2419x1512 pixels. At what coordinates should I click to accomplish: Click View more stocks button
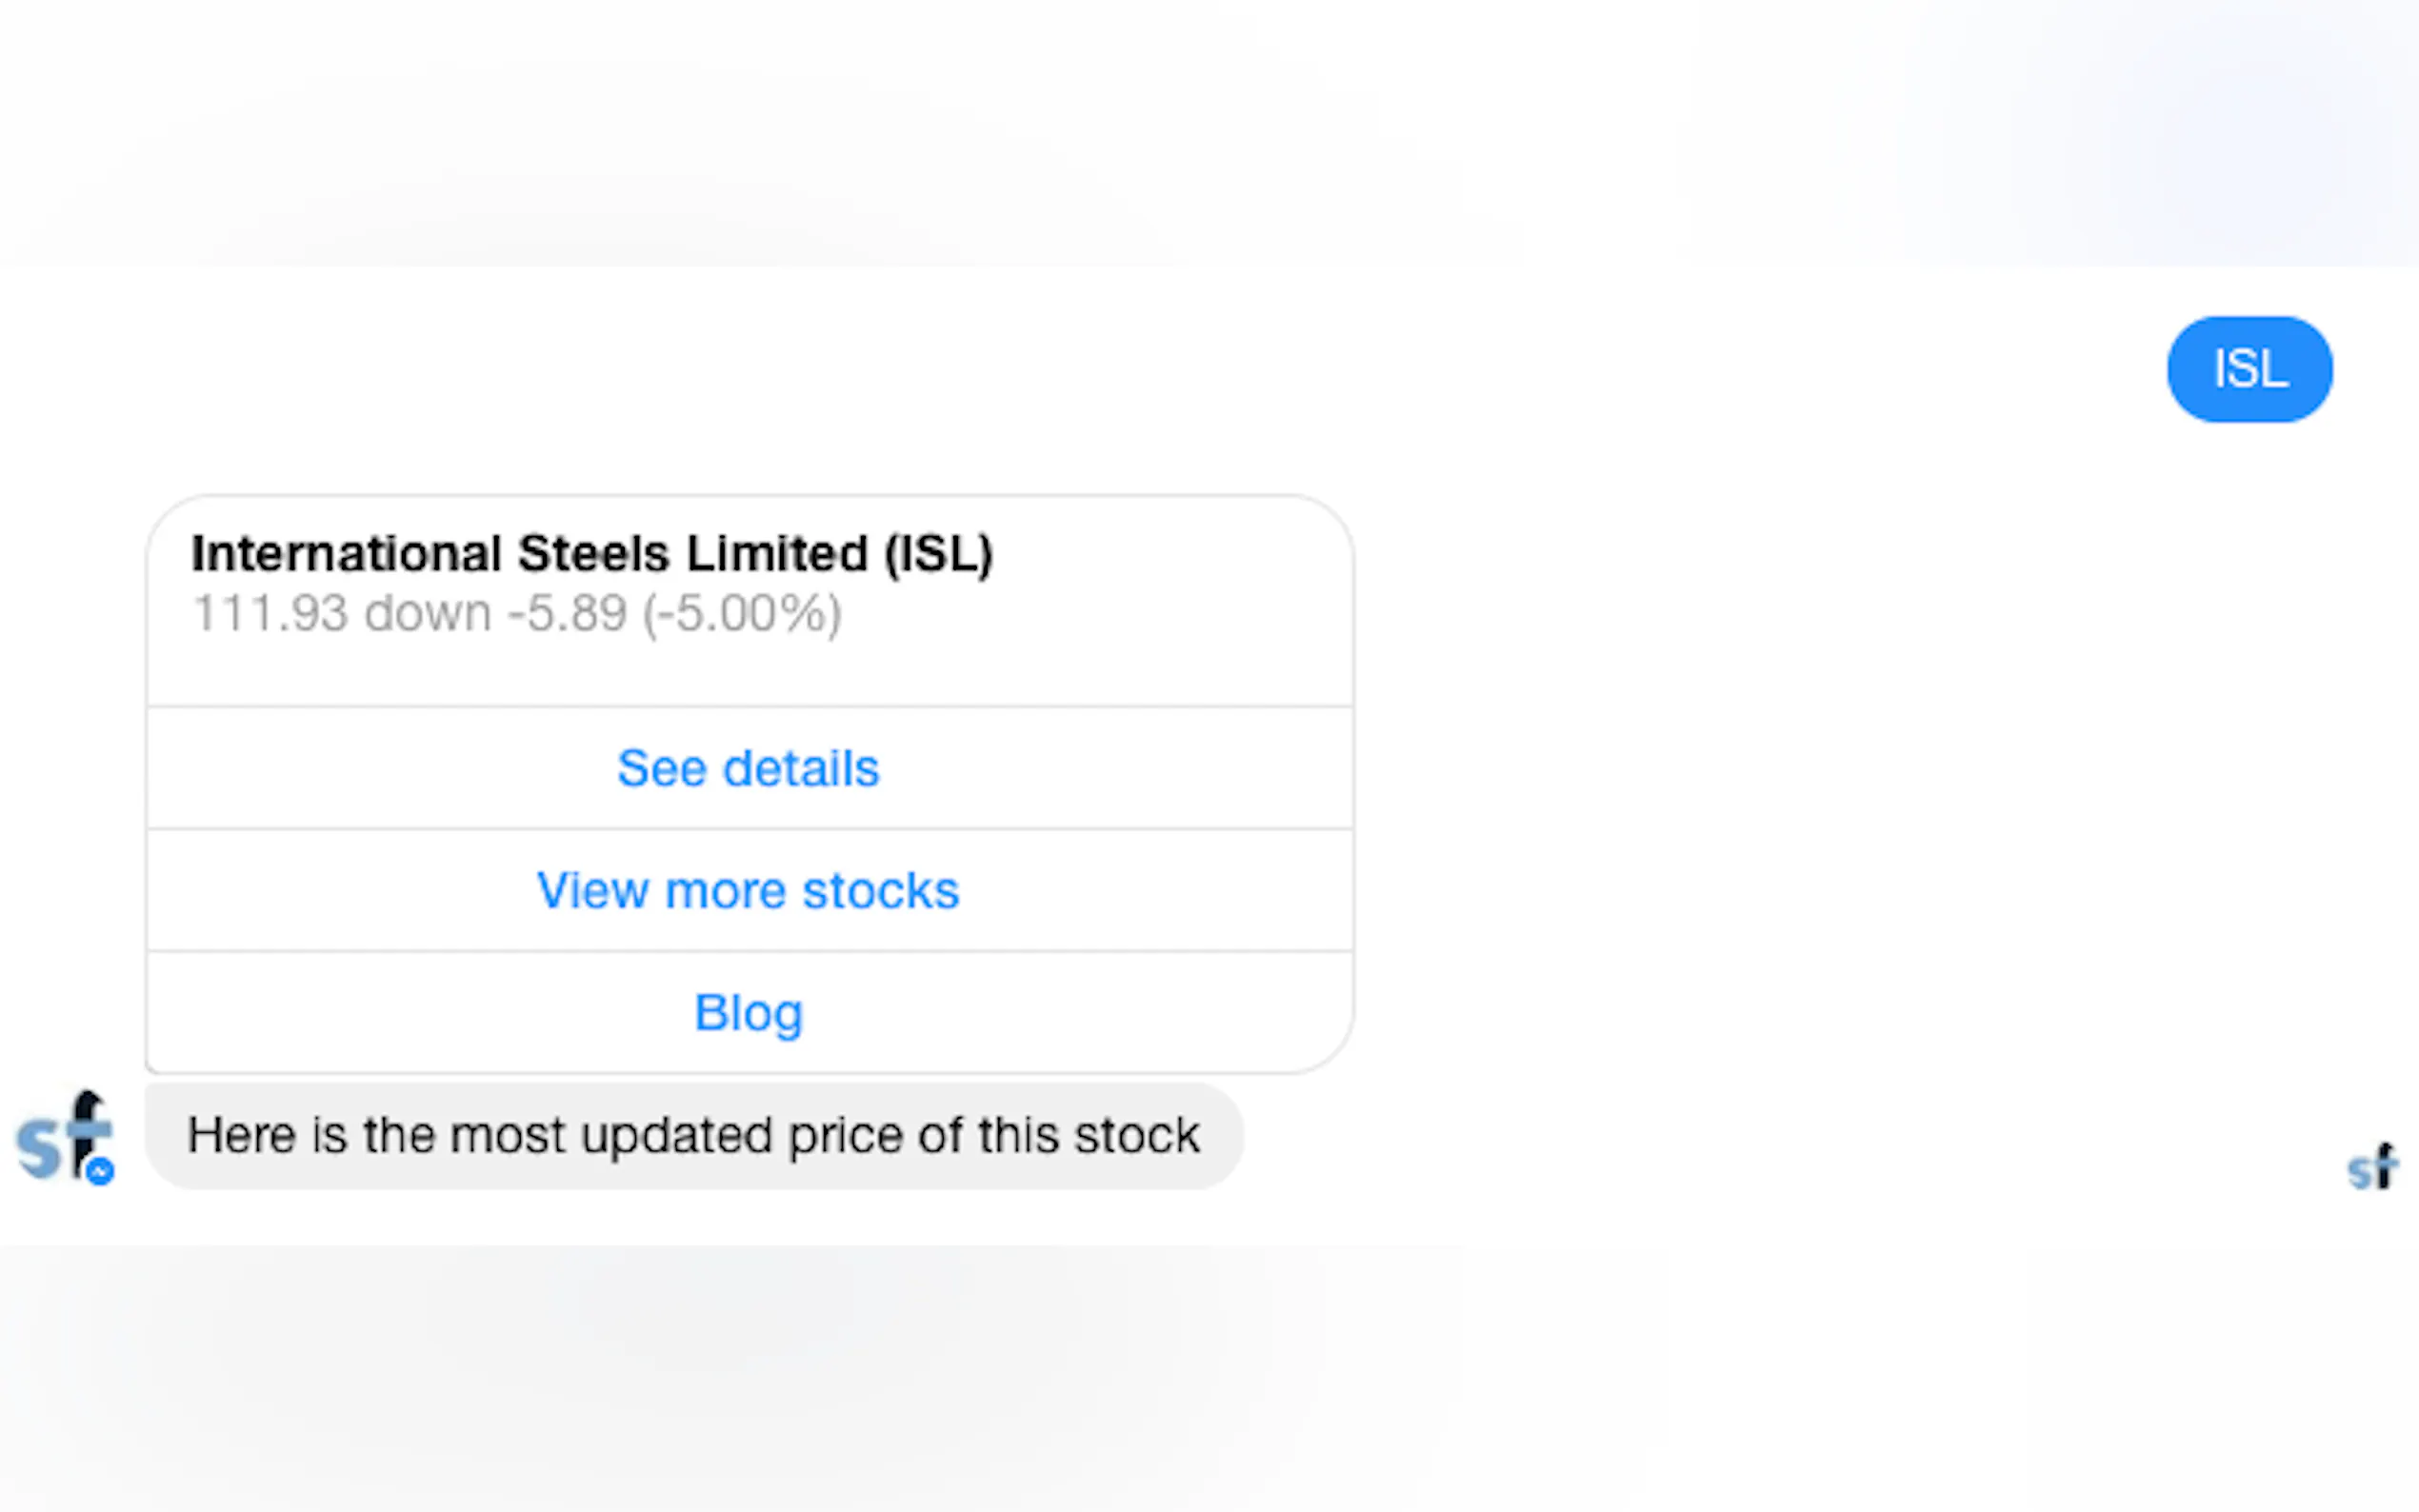pyautogui.click(x=748, y=890)
